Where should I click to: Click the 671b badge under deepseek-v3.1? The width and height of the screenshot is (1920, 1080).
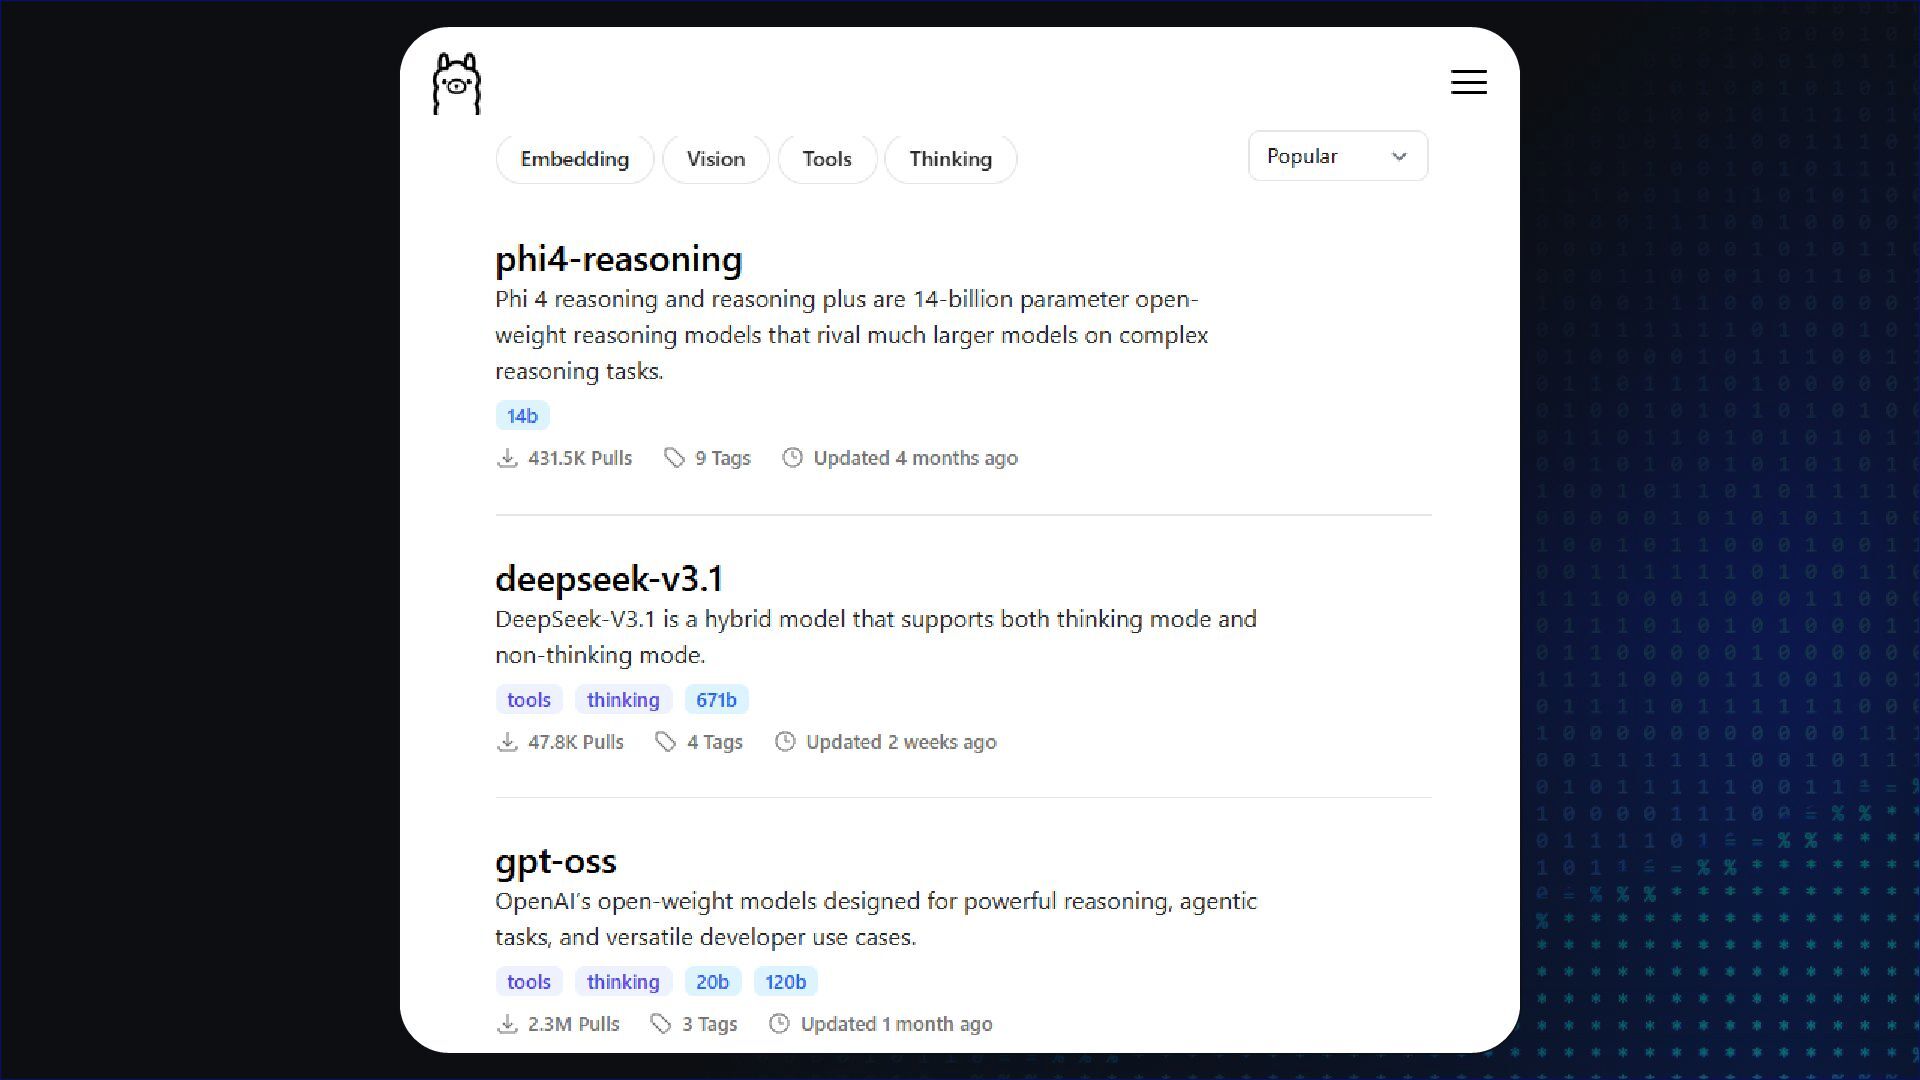(716, 700)
